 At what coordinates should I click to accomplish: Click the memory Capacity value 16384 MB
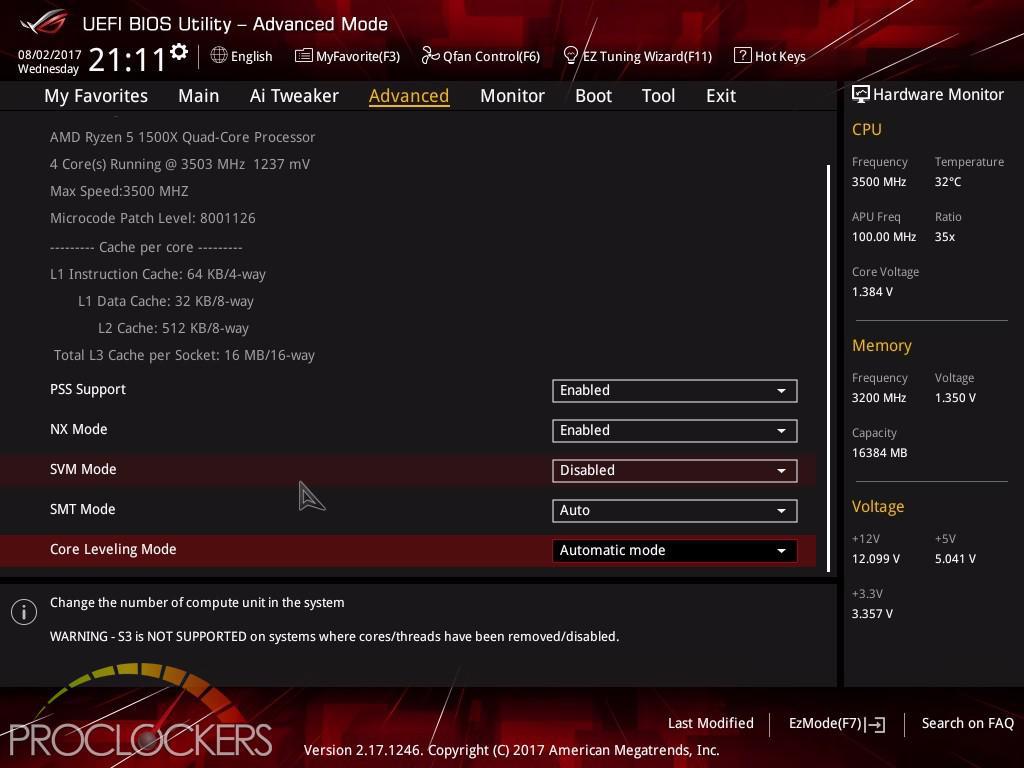pyautogui.click(x=879, y=453)
